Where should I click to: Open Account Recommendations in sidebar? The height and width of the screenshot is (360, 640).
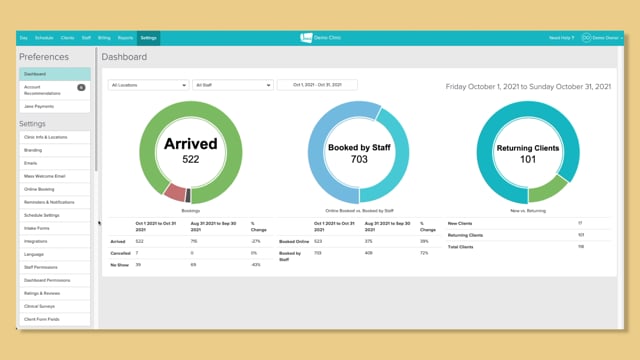click(55, 90)
